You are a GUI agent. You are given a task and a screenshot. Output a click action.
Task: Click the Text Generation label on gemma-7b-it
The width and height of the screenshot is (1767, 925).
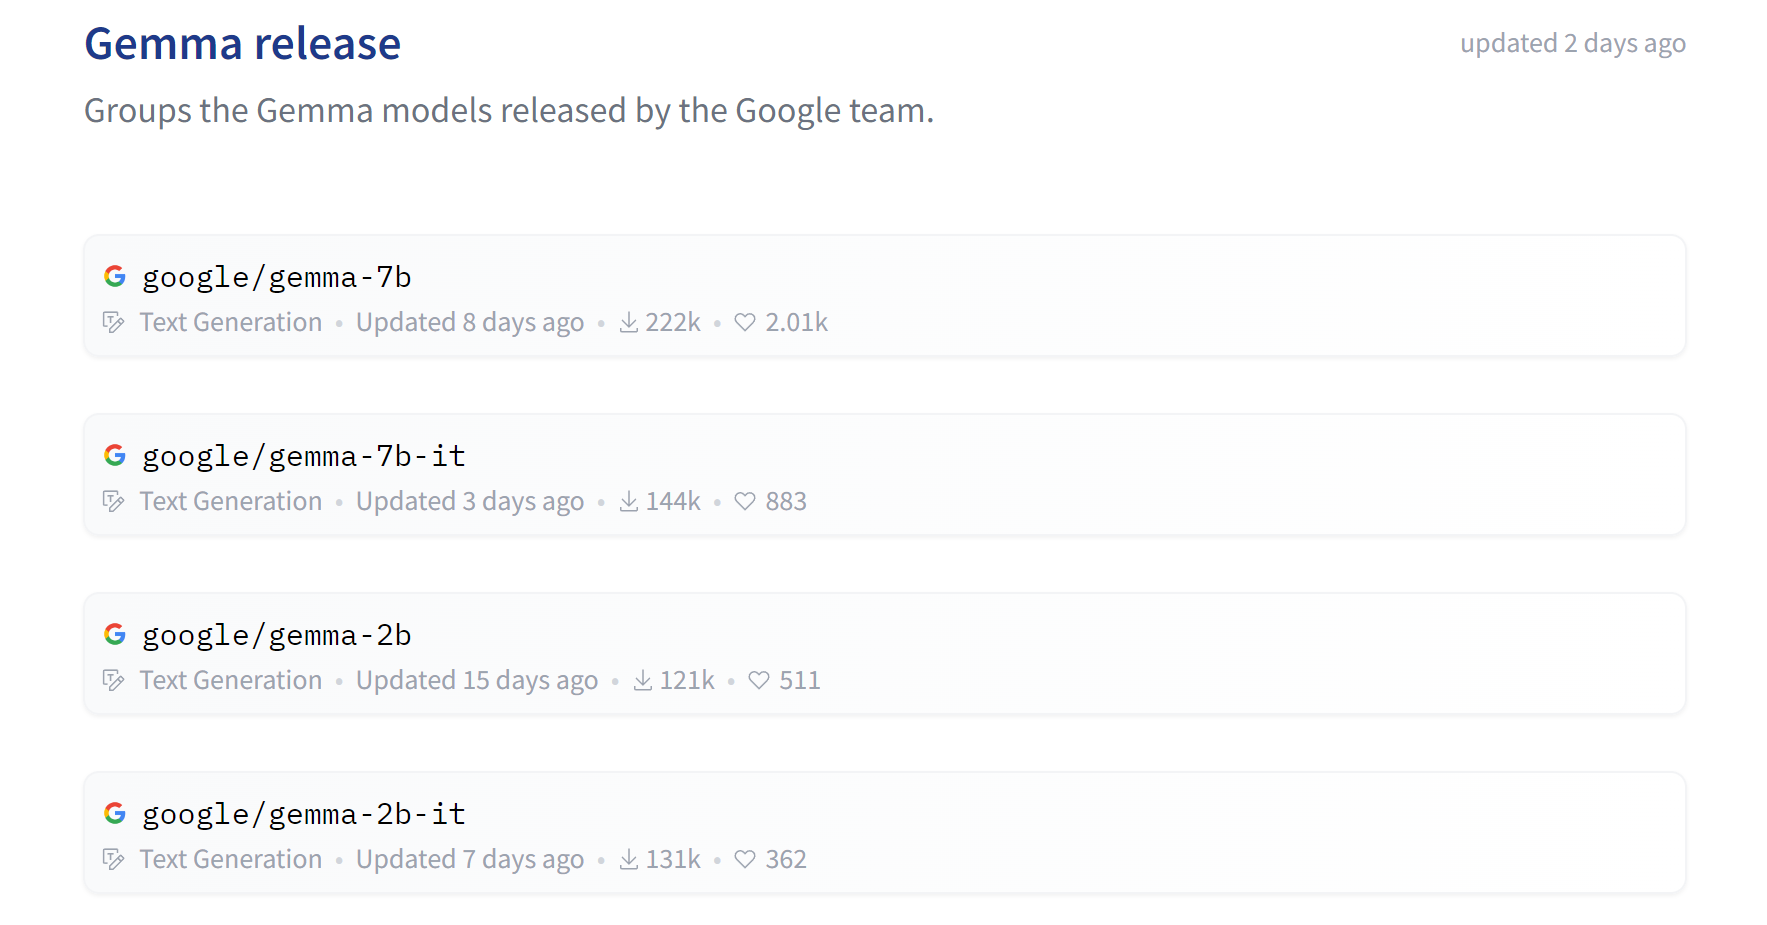[x=231, y=501]
